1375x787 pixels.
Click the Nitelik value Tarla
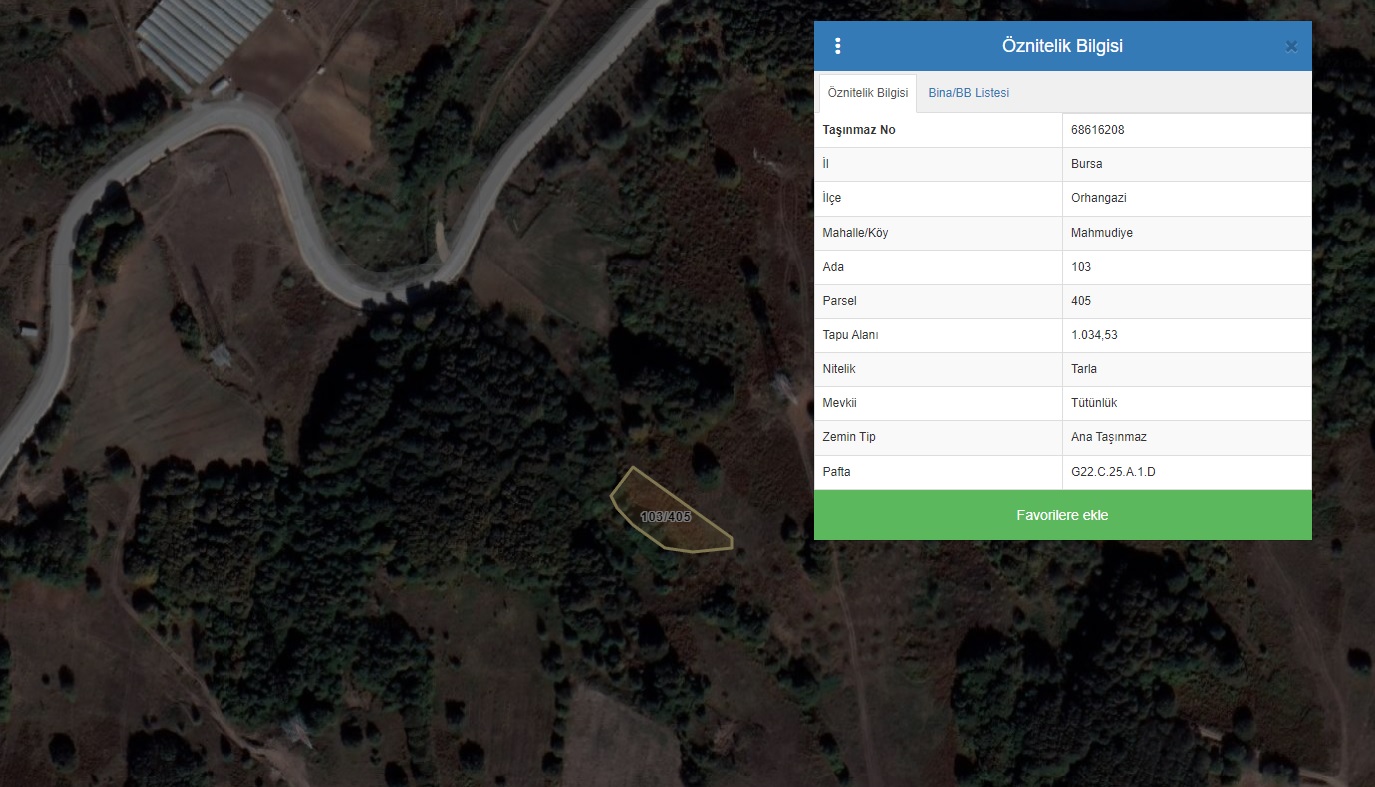1083,369
